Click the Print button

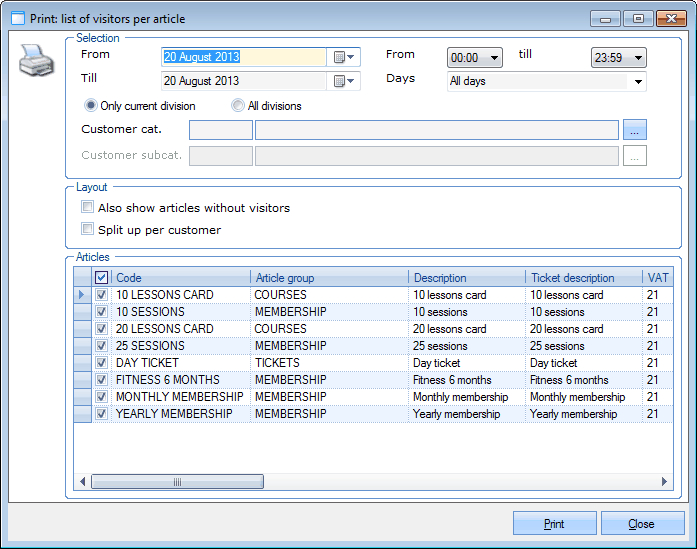coord(554,524)
